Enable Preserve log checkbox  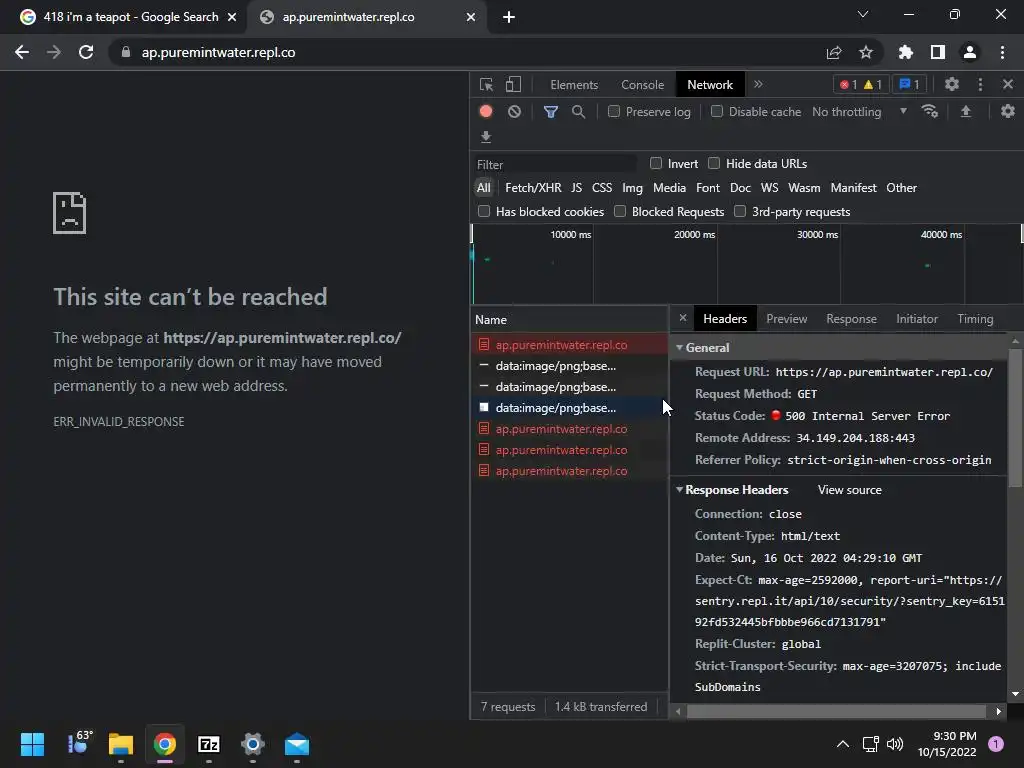point(614,112)
